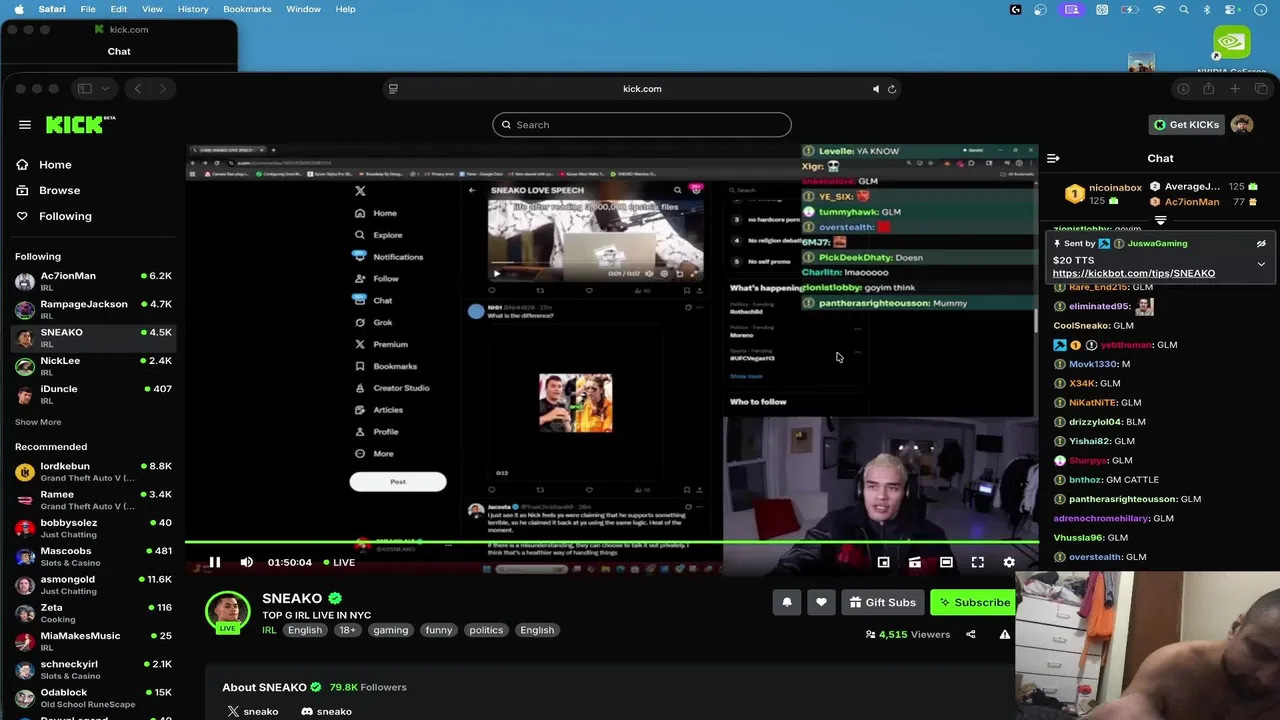Create a clip of stream
1280x720 pixels.
pyautogui.click(x=915, y=562)
